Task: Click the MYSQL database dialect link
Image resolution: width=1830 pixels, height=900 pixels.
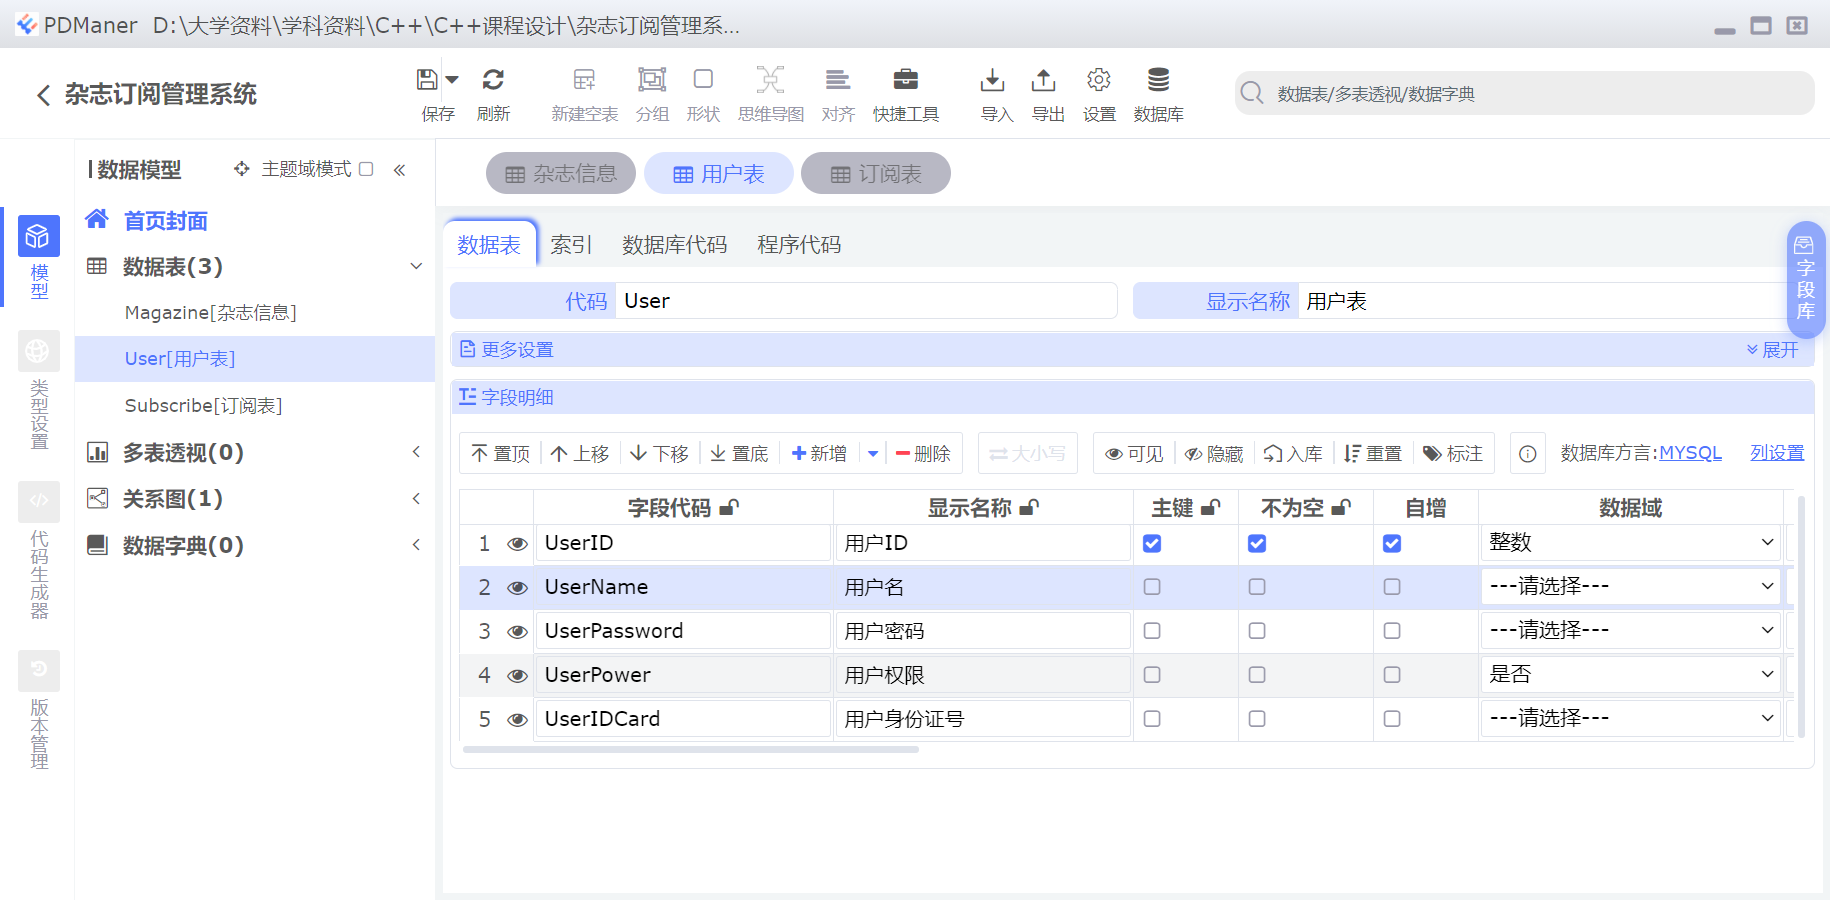Action: [x=1691, y=452]
